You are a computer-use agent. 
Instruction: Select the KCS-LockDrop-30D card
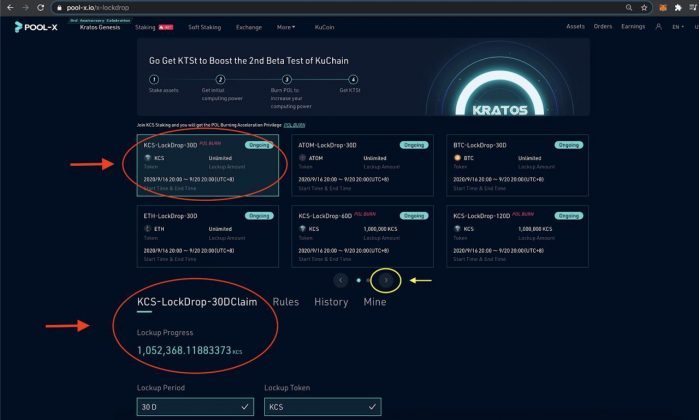pyautogui.click(x=208, y=165)
